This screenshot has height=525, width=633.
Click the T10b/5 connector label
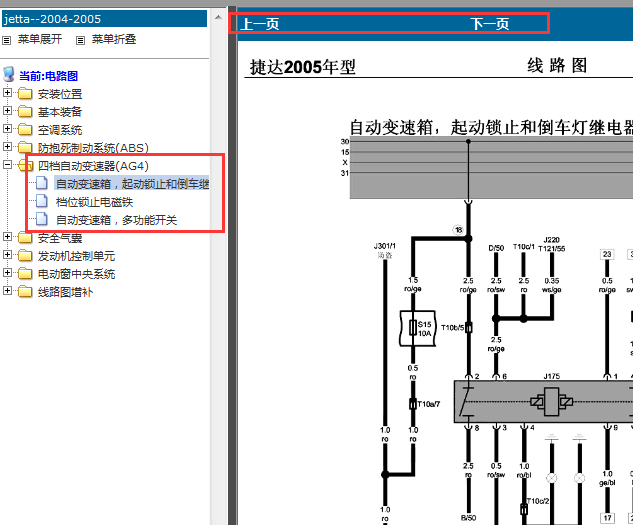[x=453, y=328]
